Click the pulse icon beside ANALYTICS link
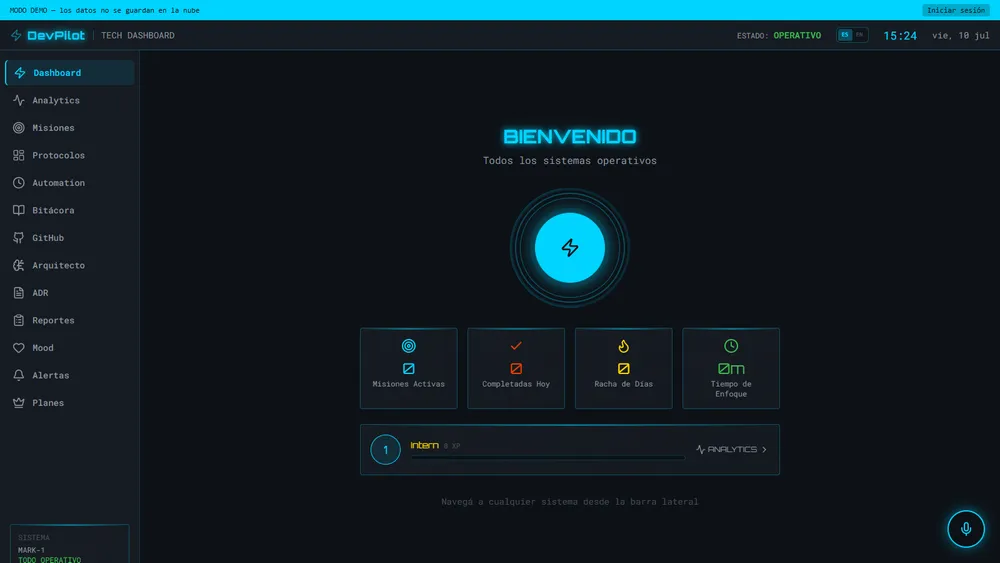Image resolution: width=1000 pixels, height=563 pixels. pyautogui.click(x=700, y=450)
